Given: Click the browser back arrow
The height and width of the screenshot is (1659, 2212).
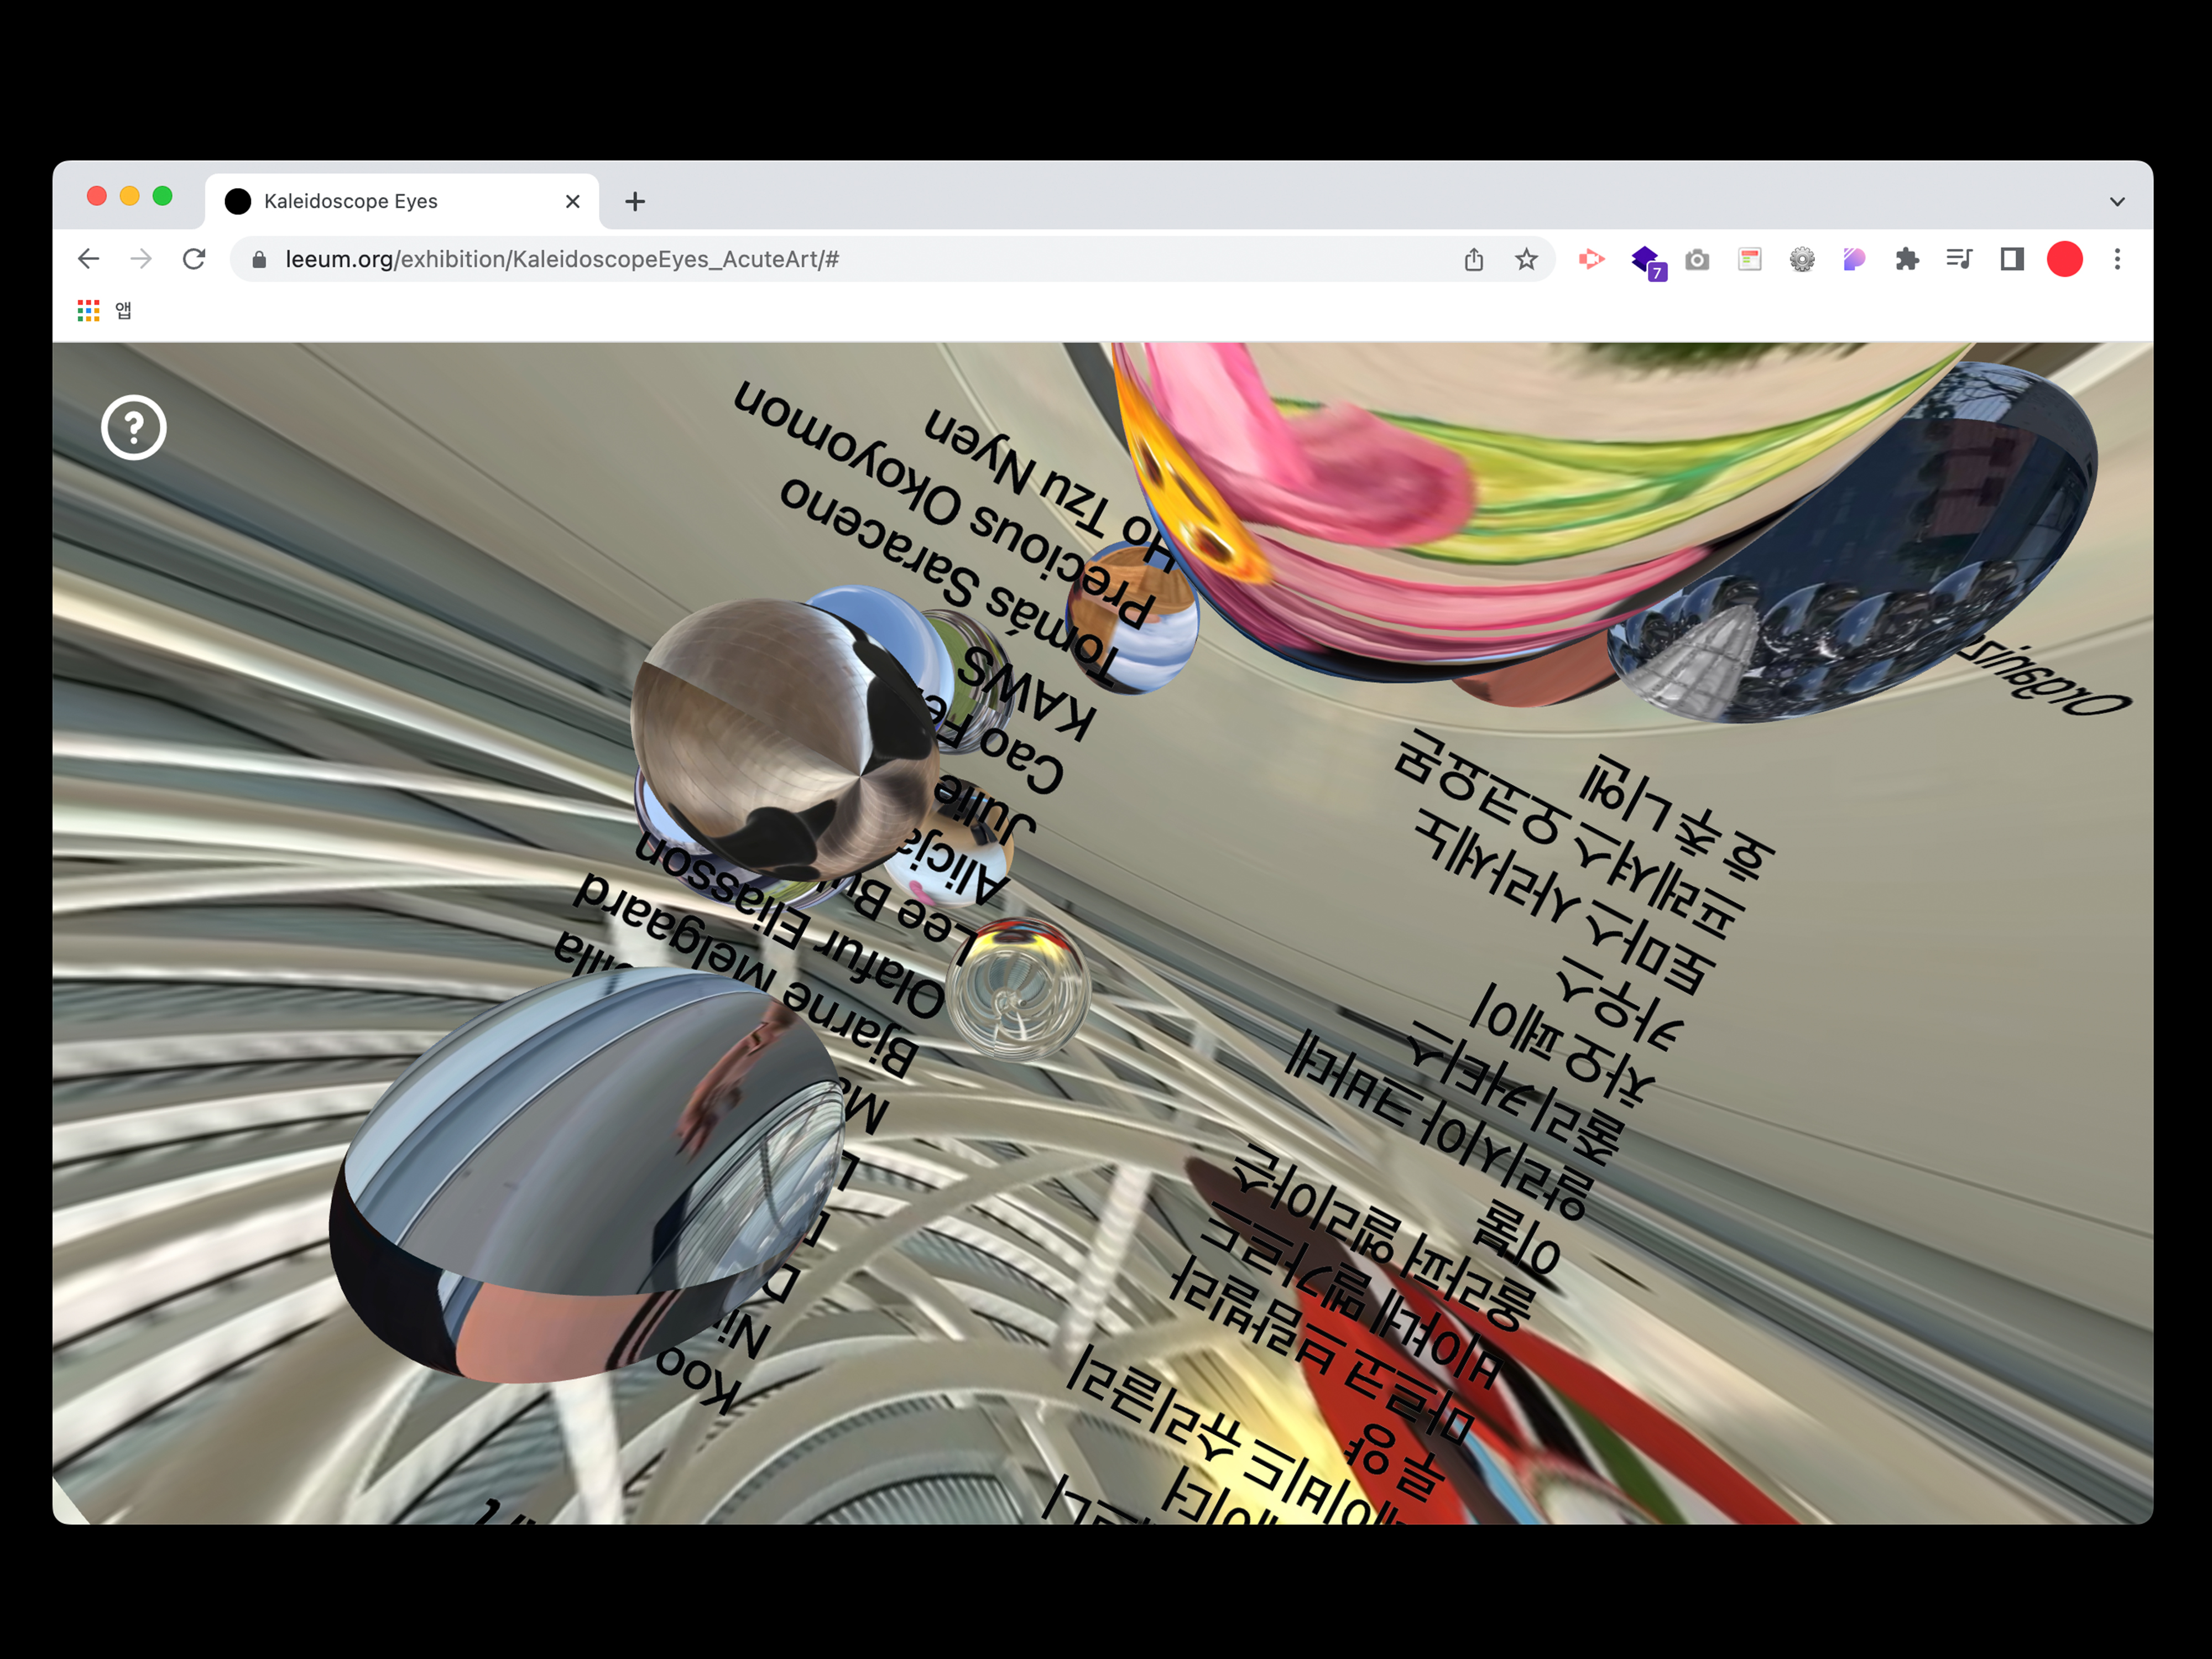Looking at the screenshot, I should tap(89, 259).
